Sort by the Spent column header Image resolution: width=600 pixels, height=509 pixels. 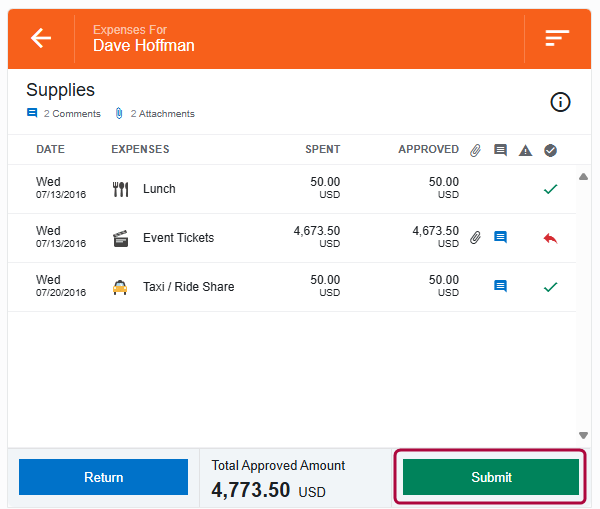[x=322, y=150]
